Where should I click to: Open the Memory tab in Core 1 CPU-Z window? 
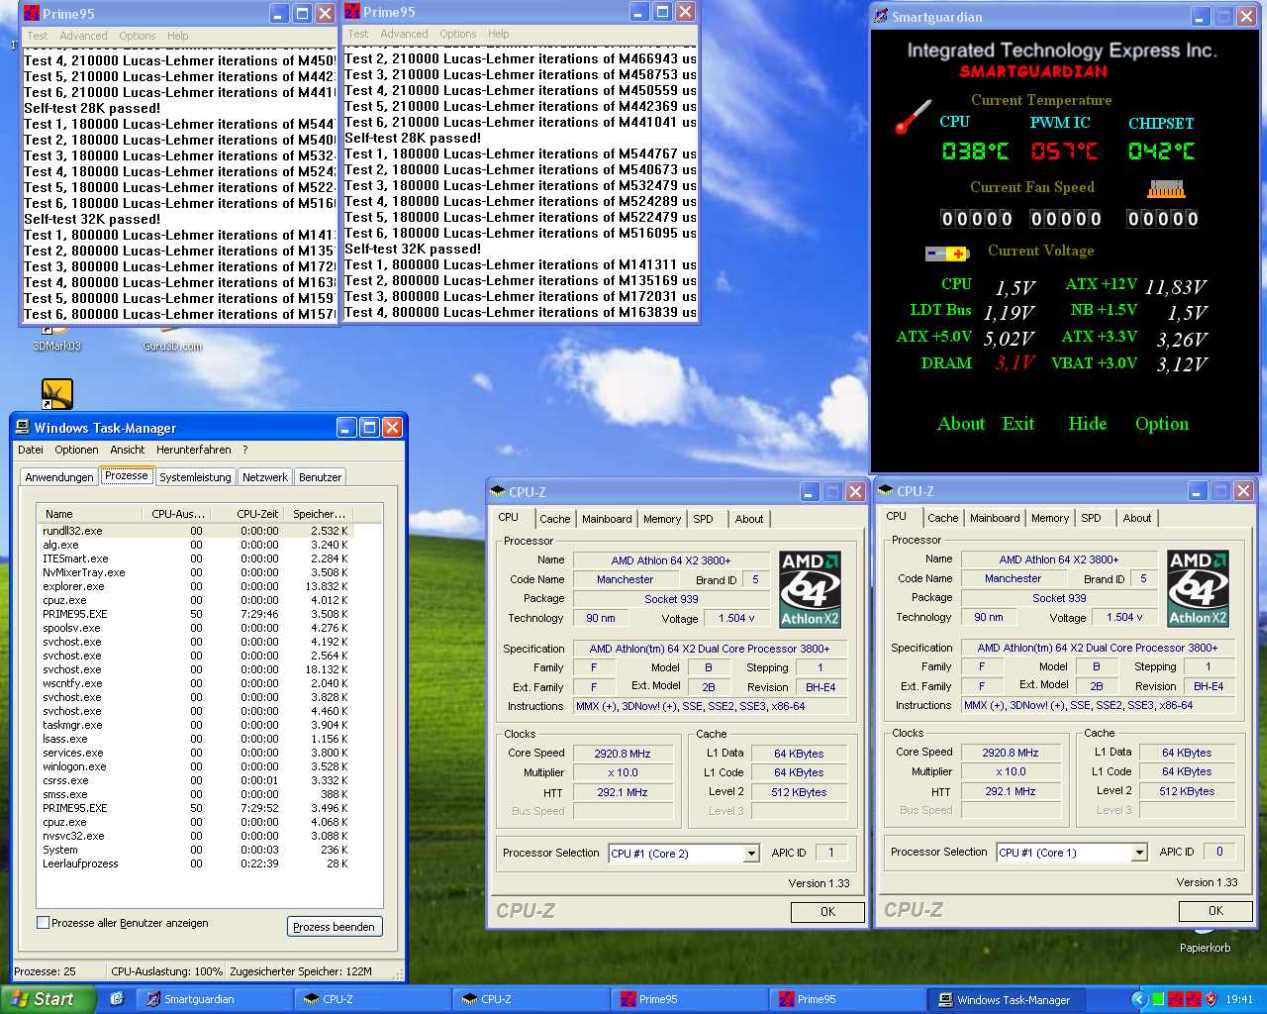click(1050, 518)
